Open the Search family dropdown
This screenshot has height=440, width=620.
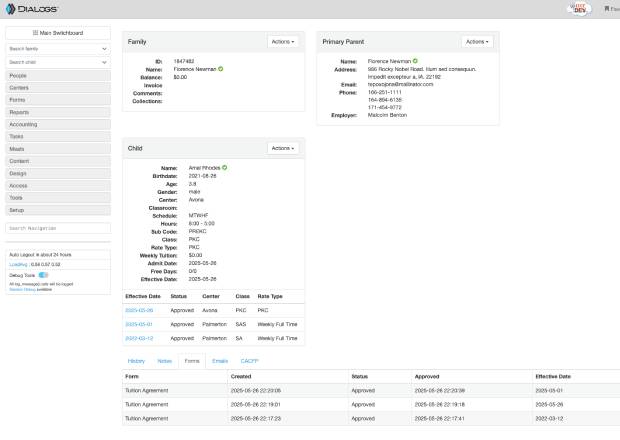(57, 48)
